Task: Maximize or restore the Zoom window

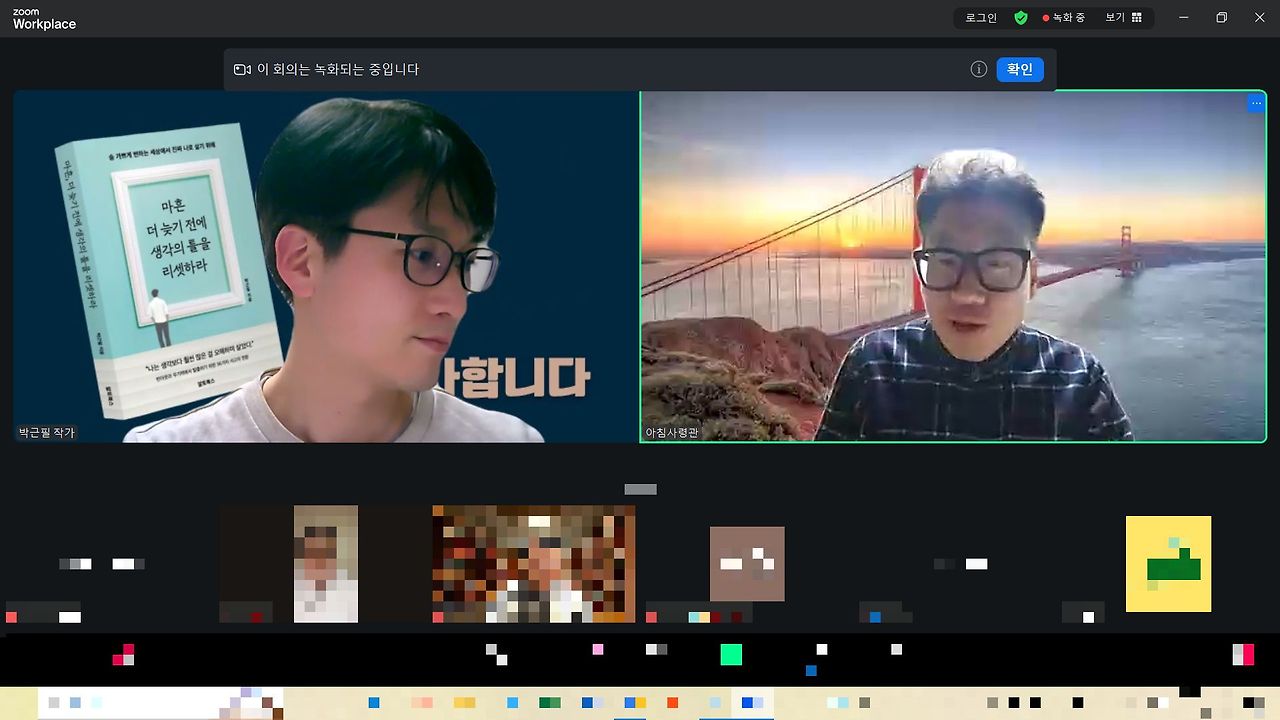Action: pyautogui.click(x=1221, y=18)
